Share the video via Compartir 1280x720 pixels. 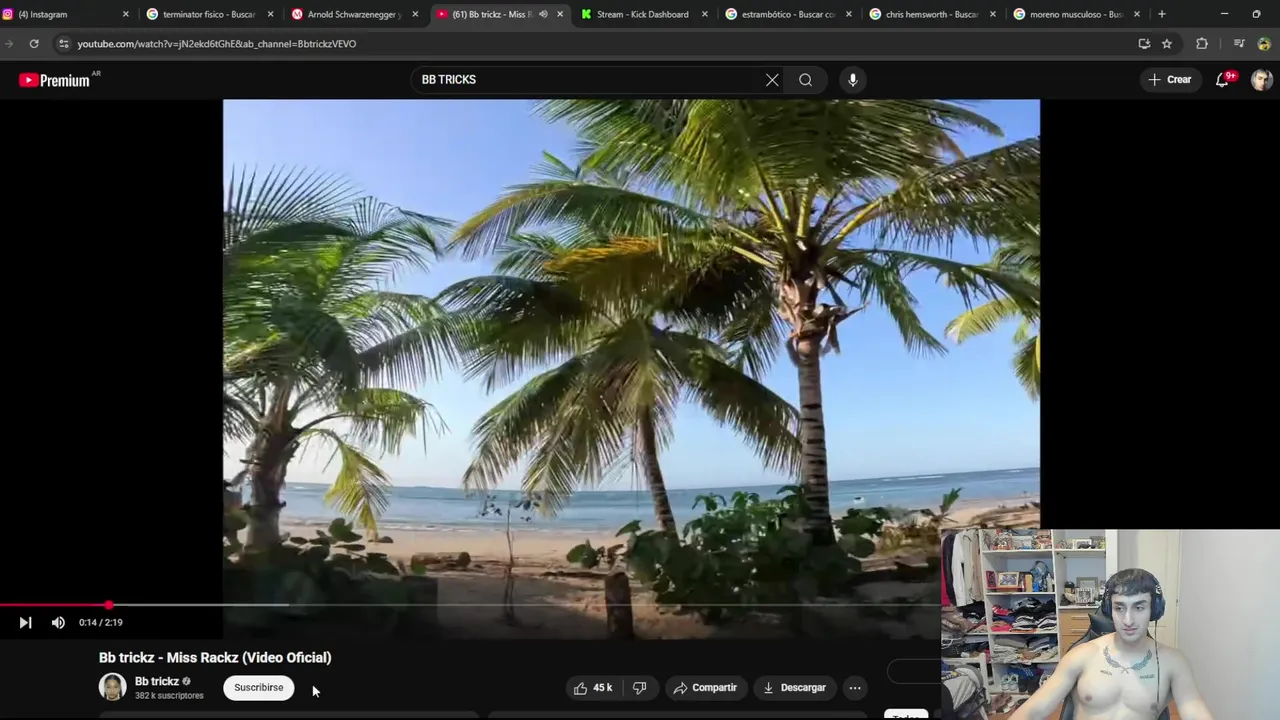pos(705,688)
